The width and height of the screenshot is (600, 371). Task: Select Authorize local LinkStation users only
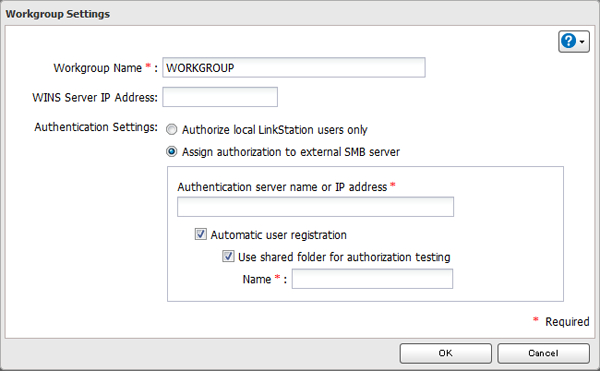click(171, 130)
